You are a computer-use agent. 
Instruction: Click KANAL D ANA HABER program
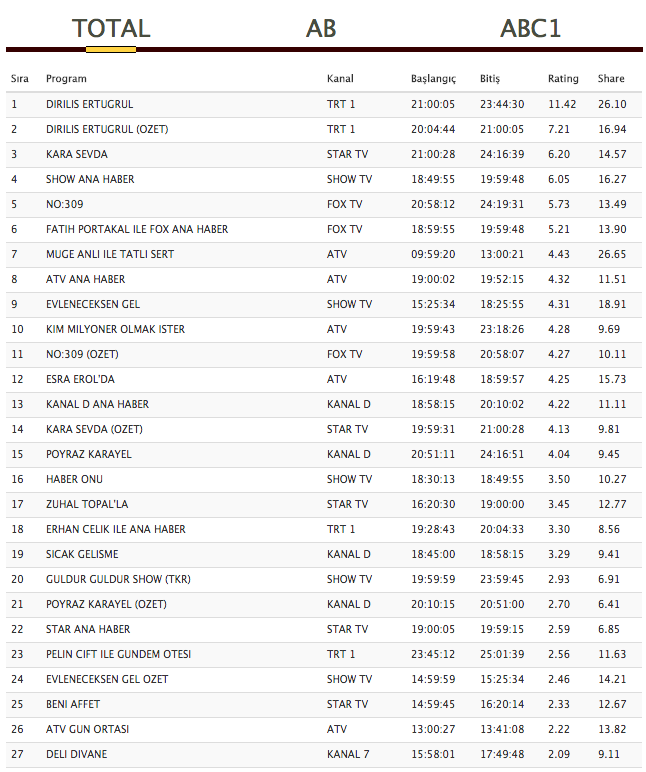pyautogui.click(x=97, y=404)
